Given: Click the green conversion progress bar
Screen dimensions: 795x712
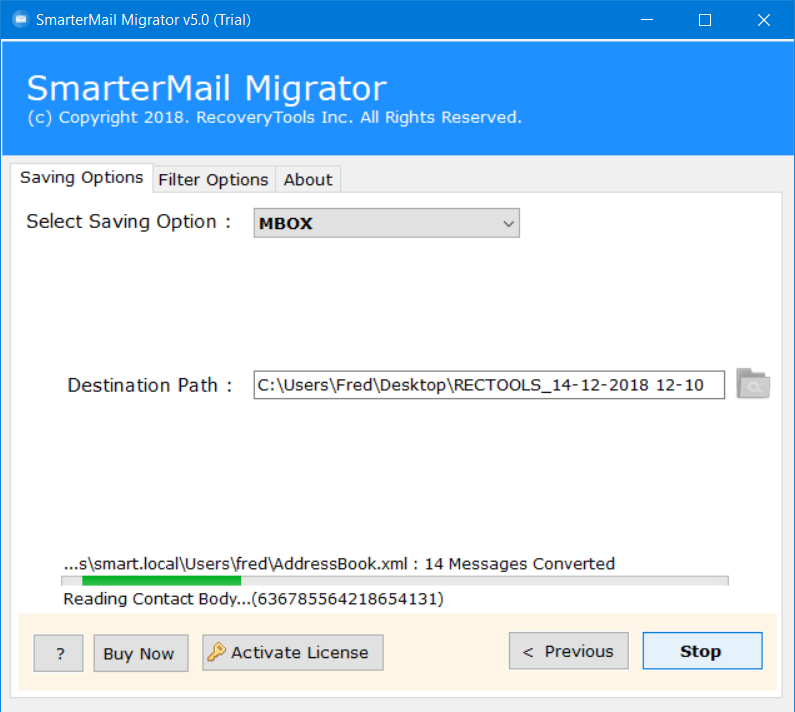Looking at the screenshot, I should 394,581.
